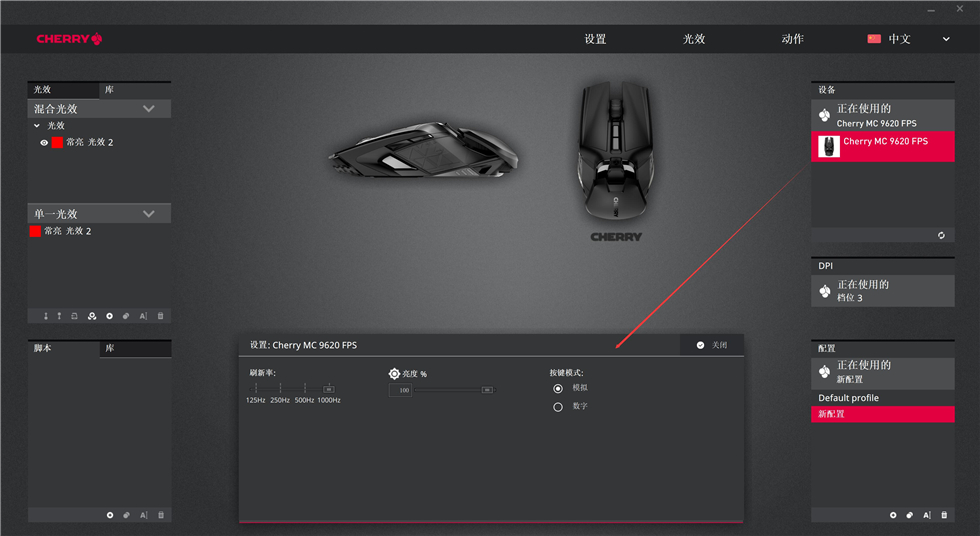
Task: Delete effect with lighting toolbar trash icon
Action: click(161, 316)
